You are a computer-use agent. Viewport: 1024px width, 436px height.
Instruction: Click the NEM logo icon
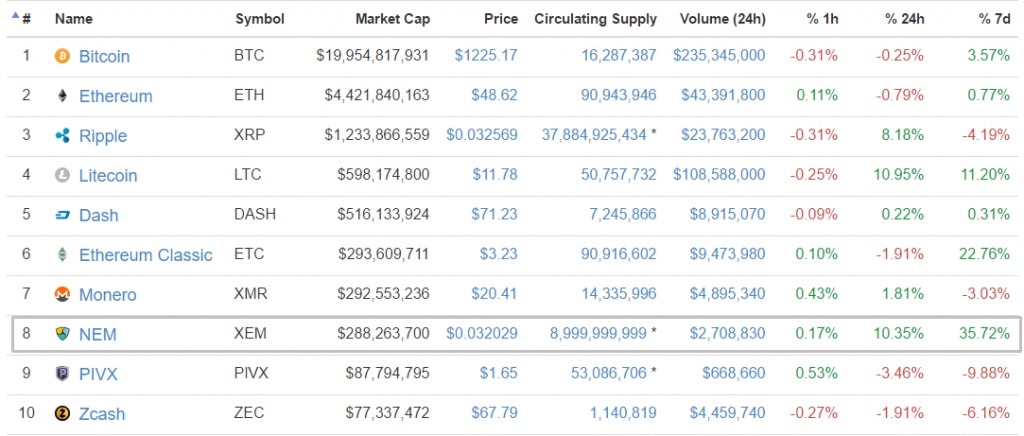click(x=62, y=334)
